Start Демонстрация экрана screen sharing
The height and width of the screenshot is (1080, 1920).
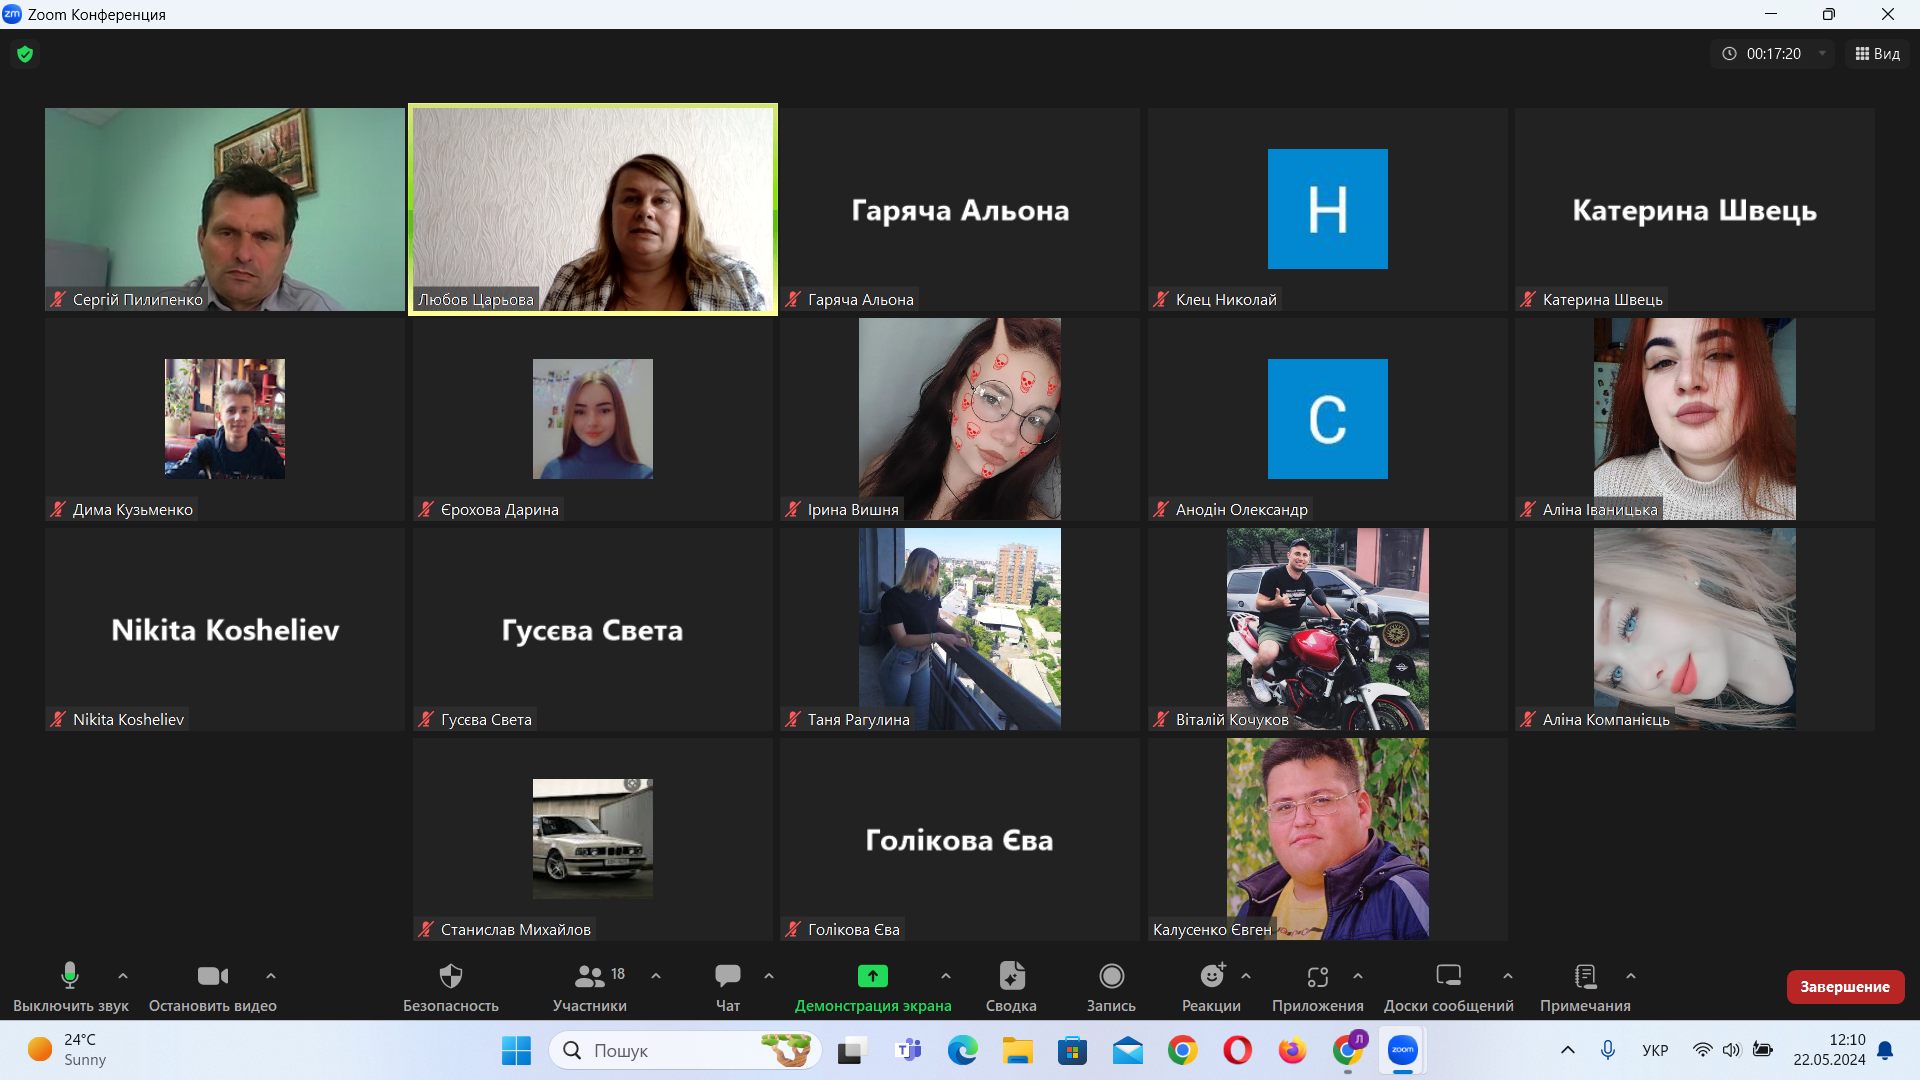point(872,976)
